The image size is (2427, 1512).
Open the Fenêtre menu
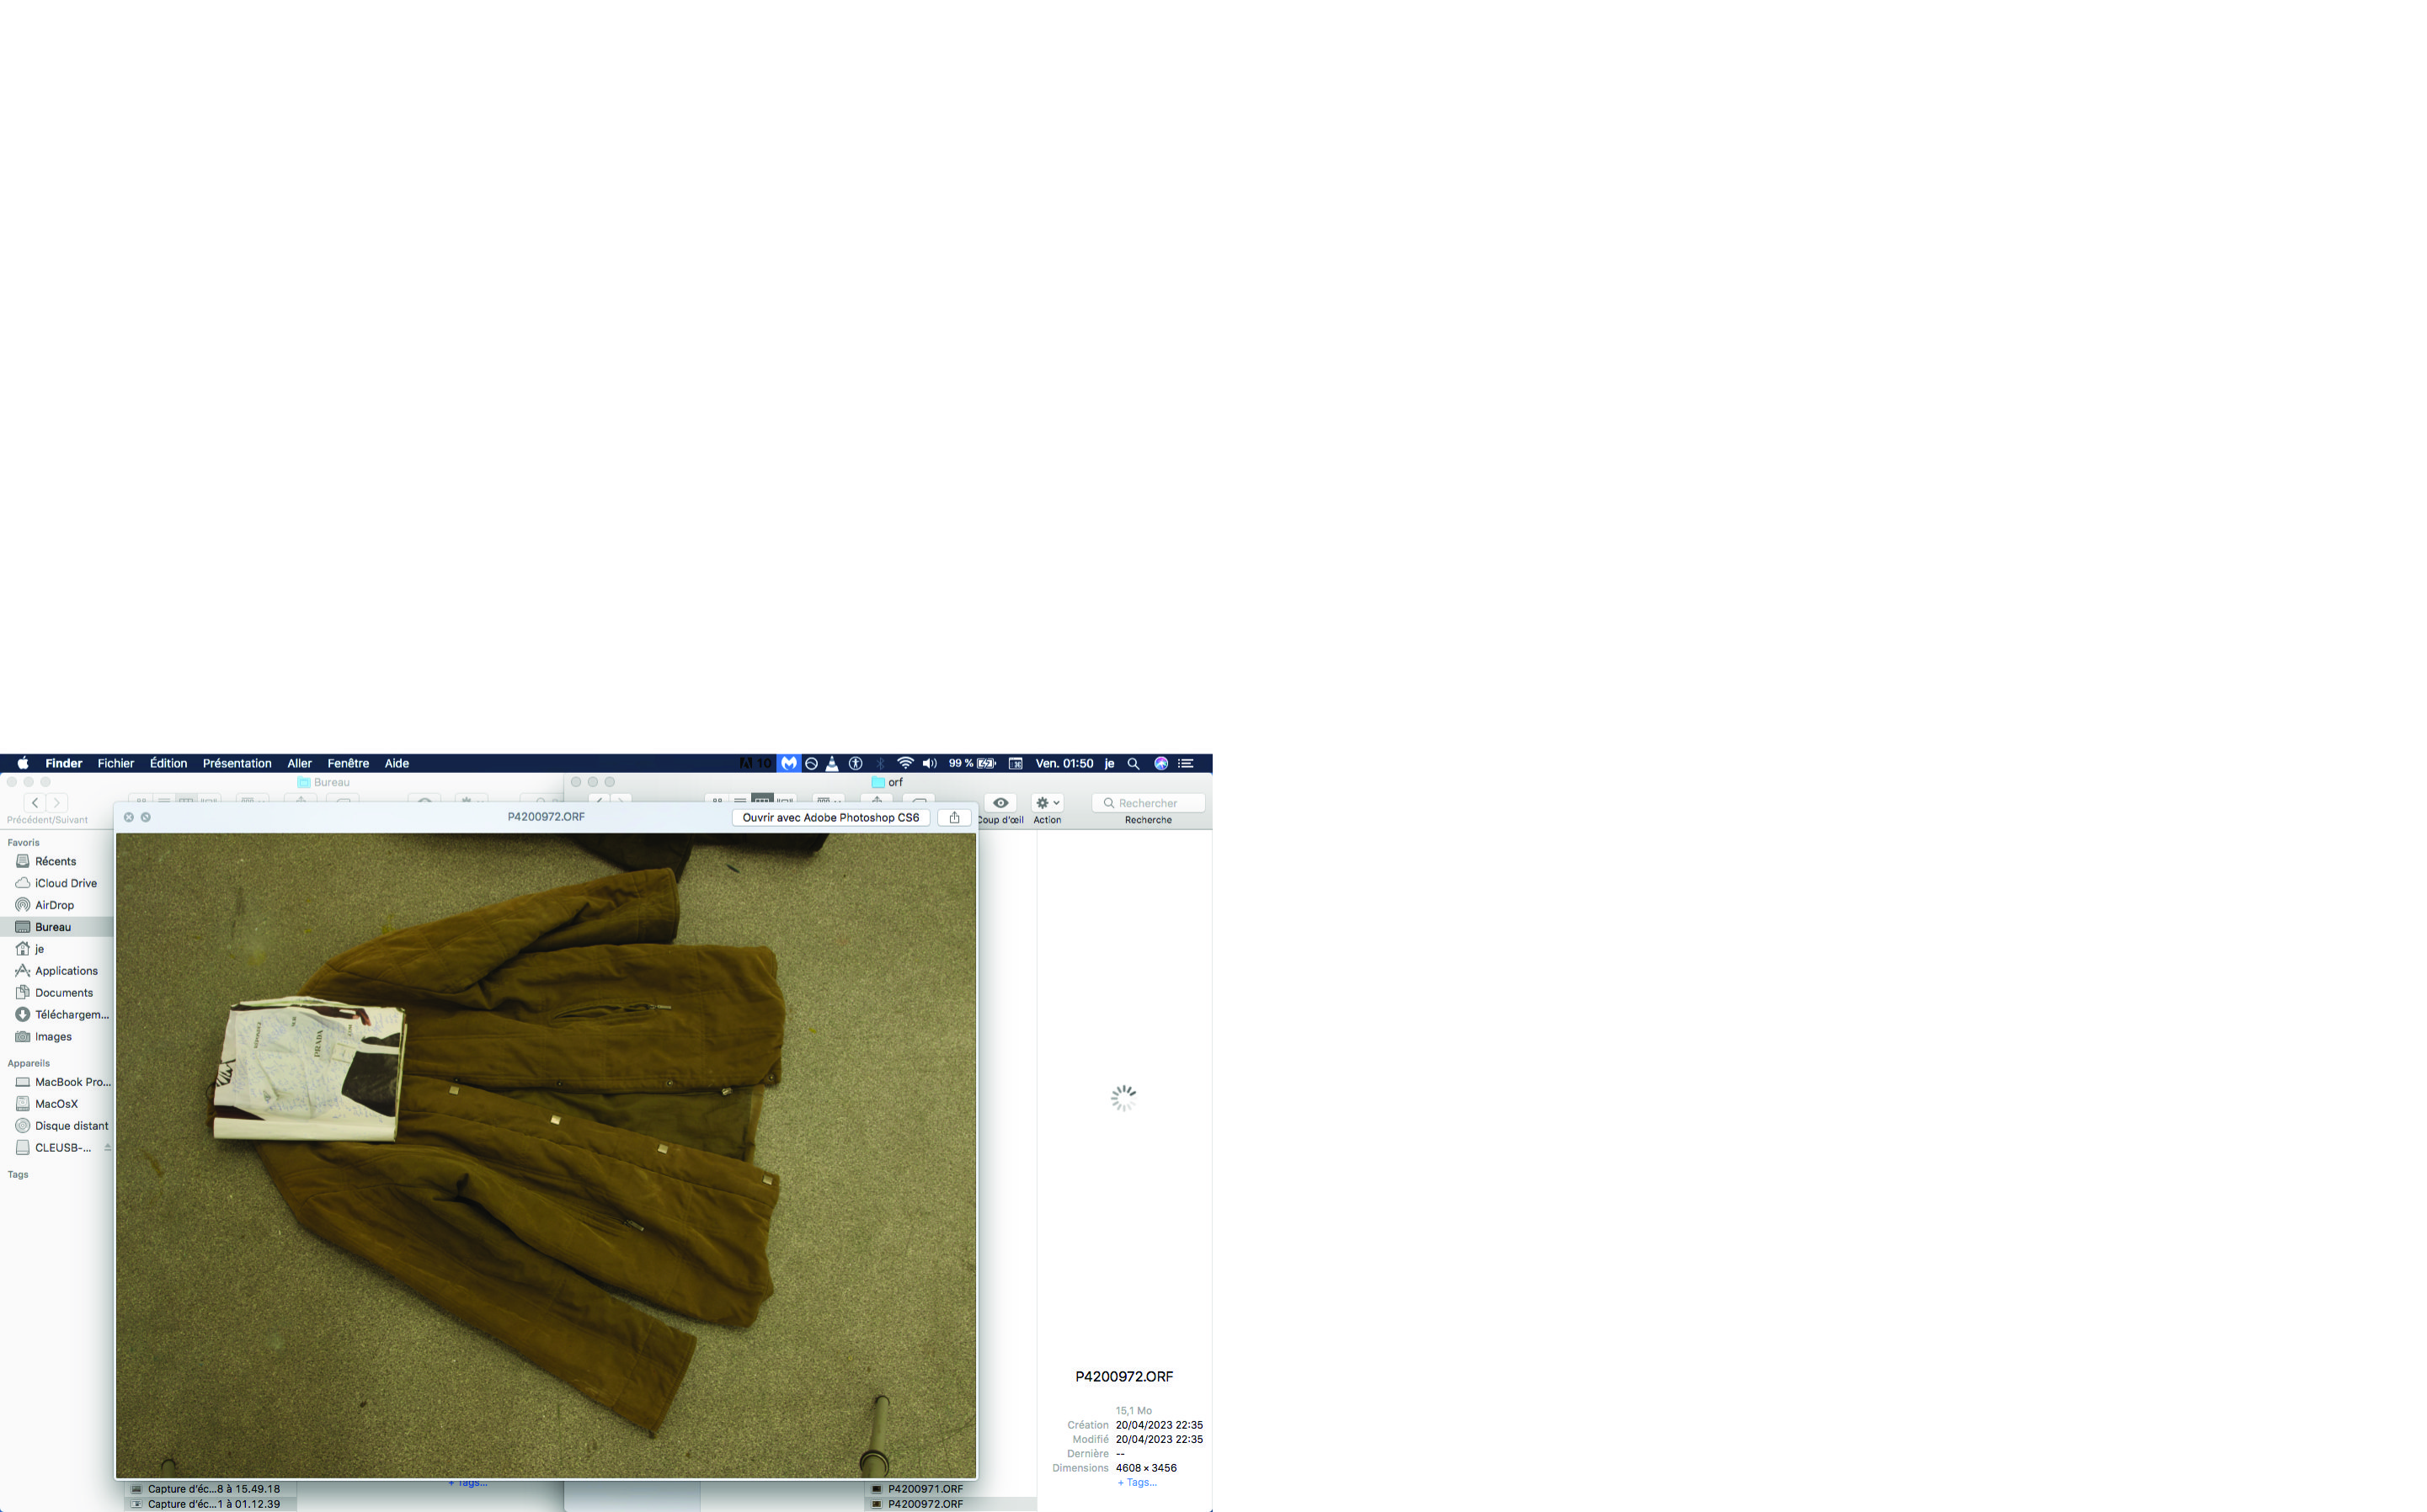(348, 763)
